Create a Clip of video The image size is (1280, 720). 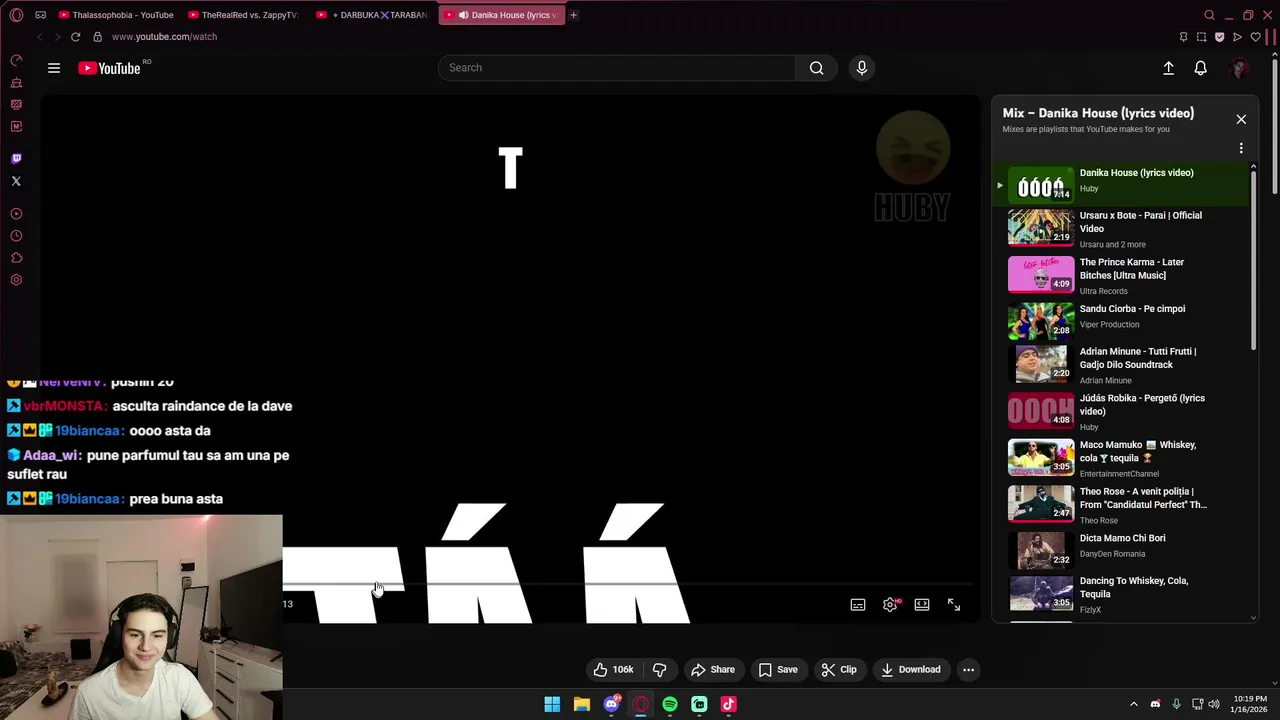point(839,670)
